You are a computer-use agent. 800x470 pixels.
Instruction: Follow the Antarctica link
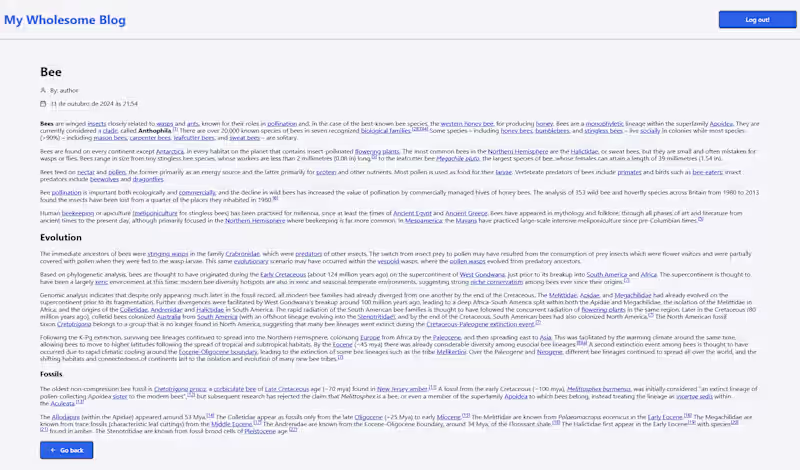[169, 152]
